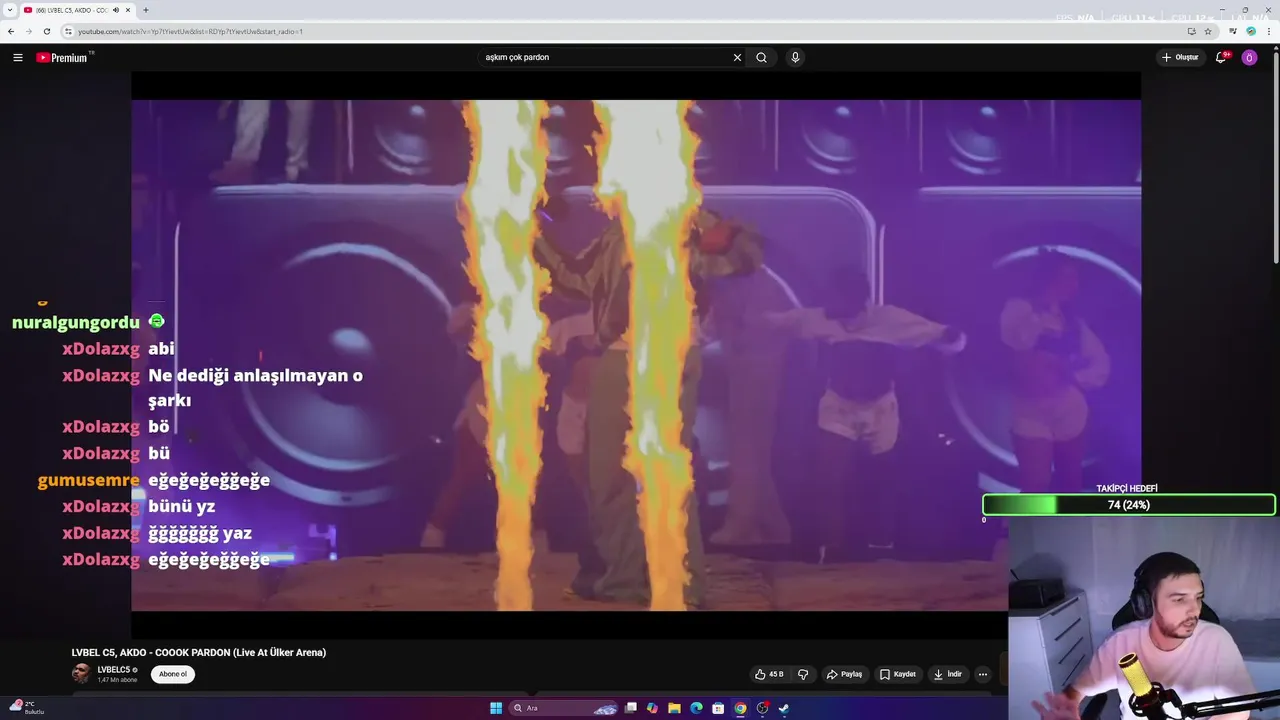Open the LVBELC5 channel avatar
This screenshot has width=1280, height=720.
tap(81, 673)
